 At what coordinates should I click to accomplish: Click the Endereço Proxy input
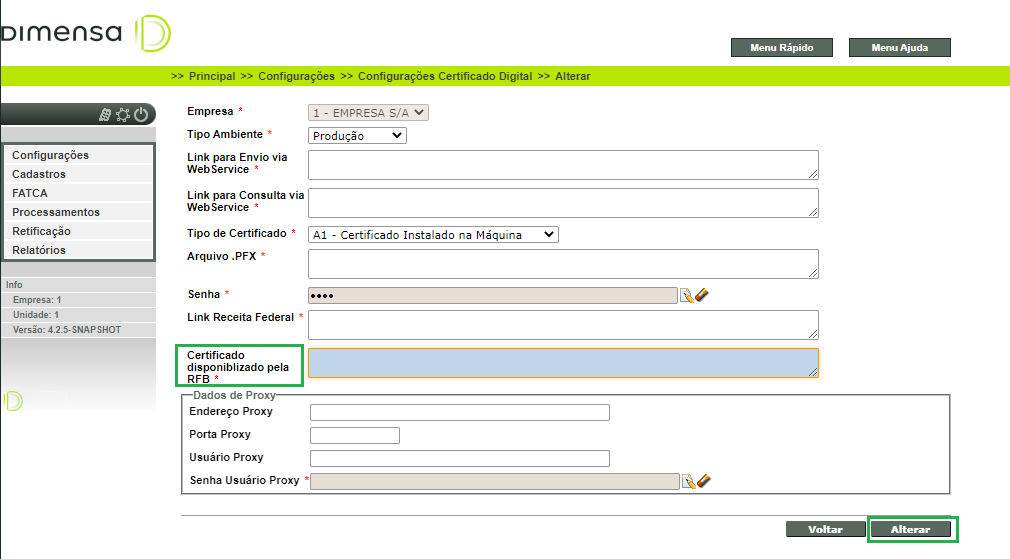460,412
